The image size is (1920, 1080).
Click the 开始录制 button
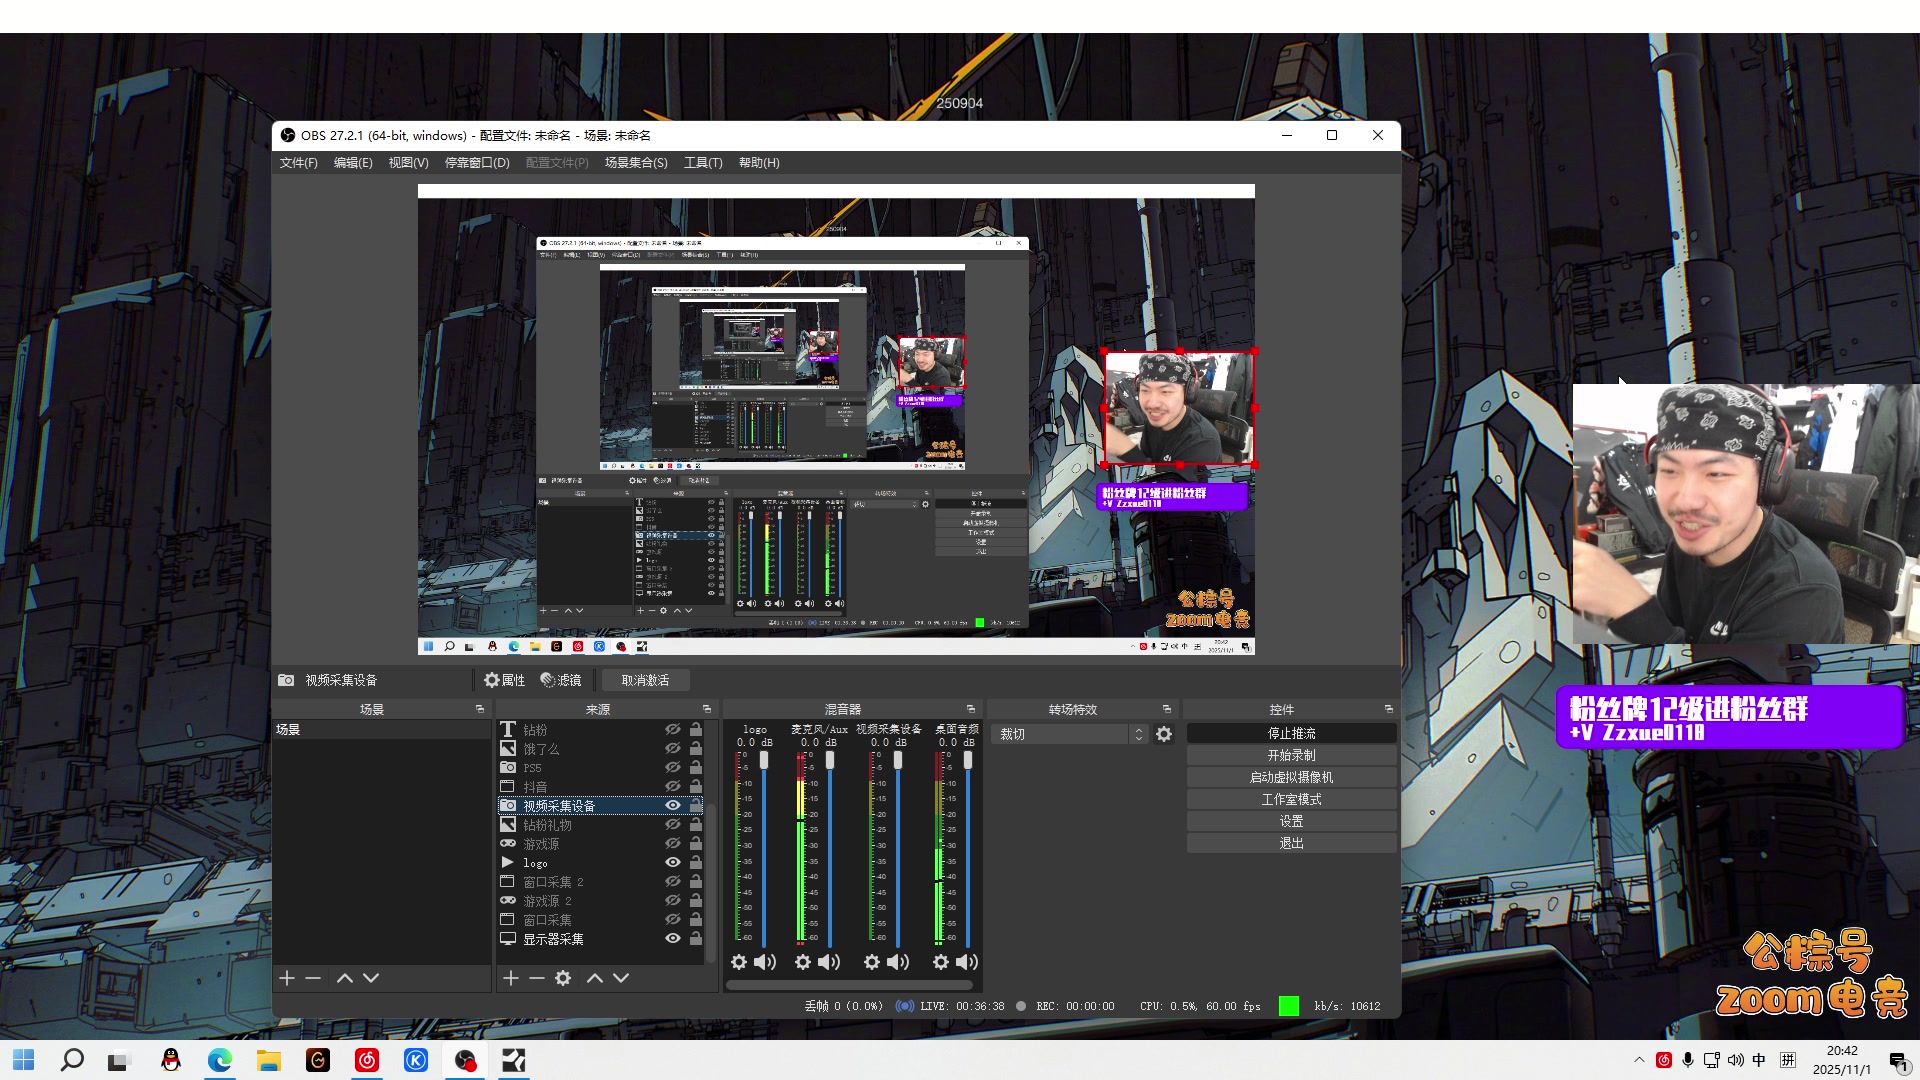pyautogui.click(x=1291, y=755)
